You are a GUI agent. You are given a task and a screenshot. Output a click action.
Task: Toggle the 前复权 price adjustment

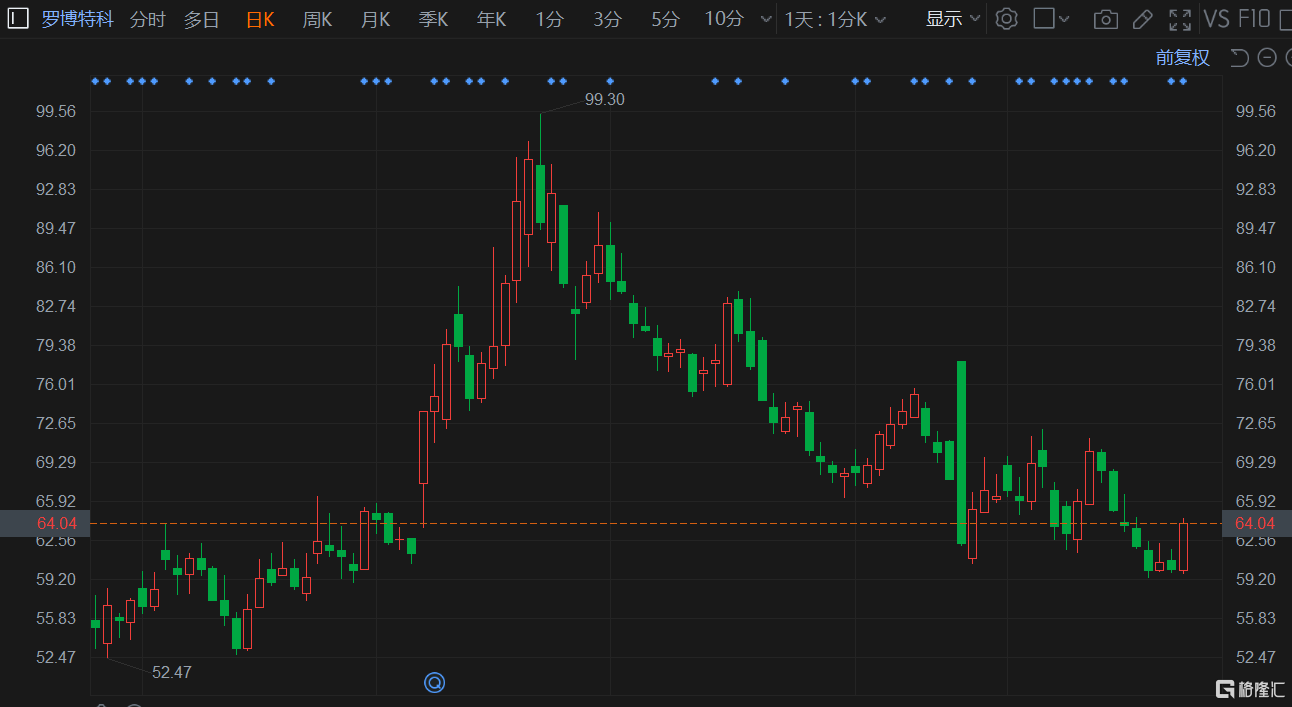tap(1182, 58)
